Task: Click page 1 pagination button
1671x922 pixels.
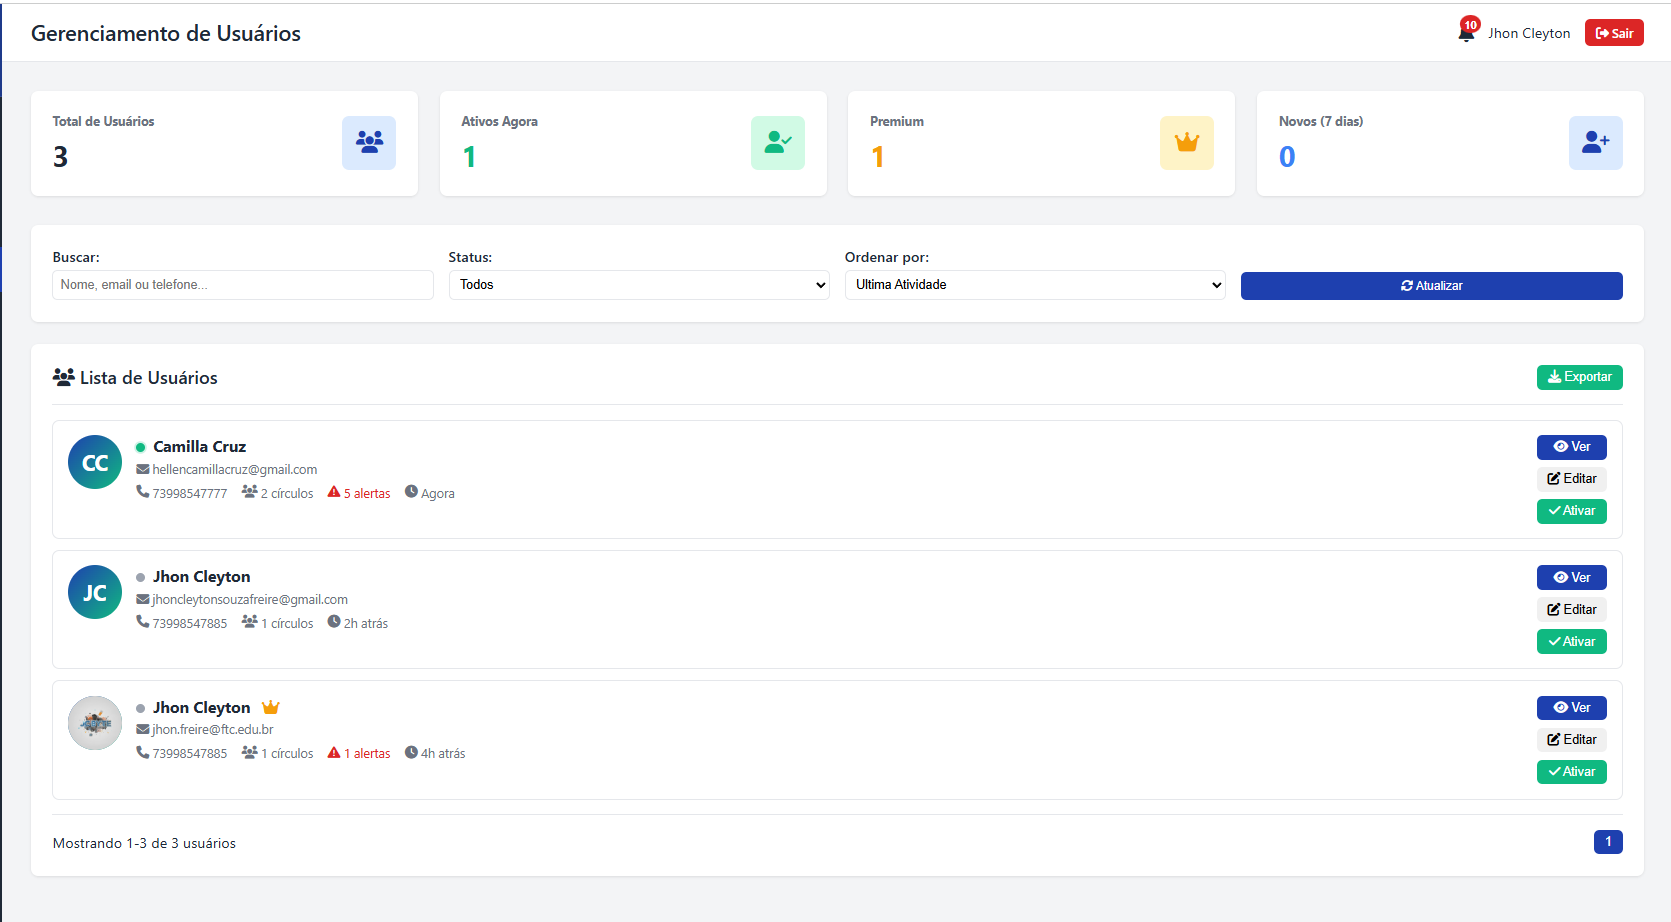Action: click(1607, 842)
